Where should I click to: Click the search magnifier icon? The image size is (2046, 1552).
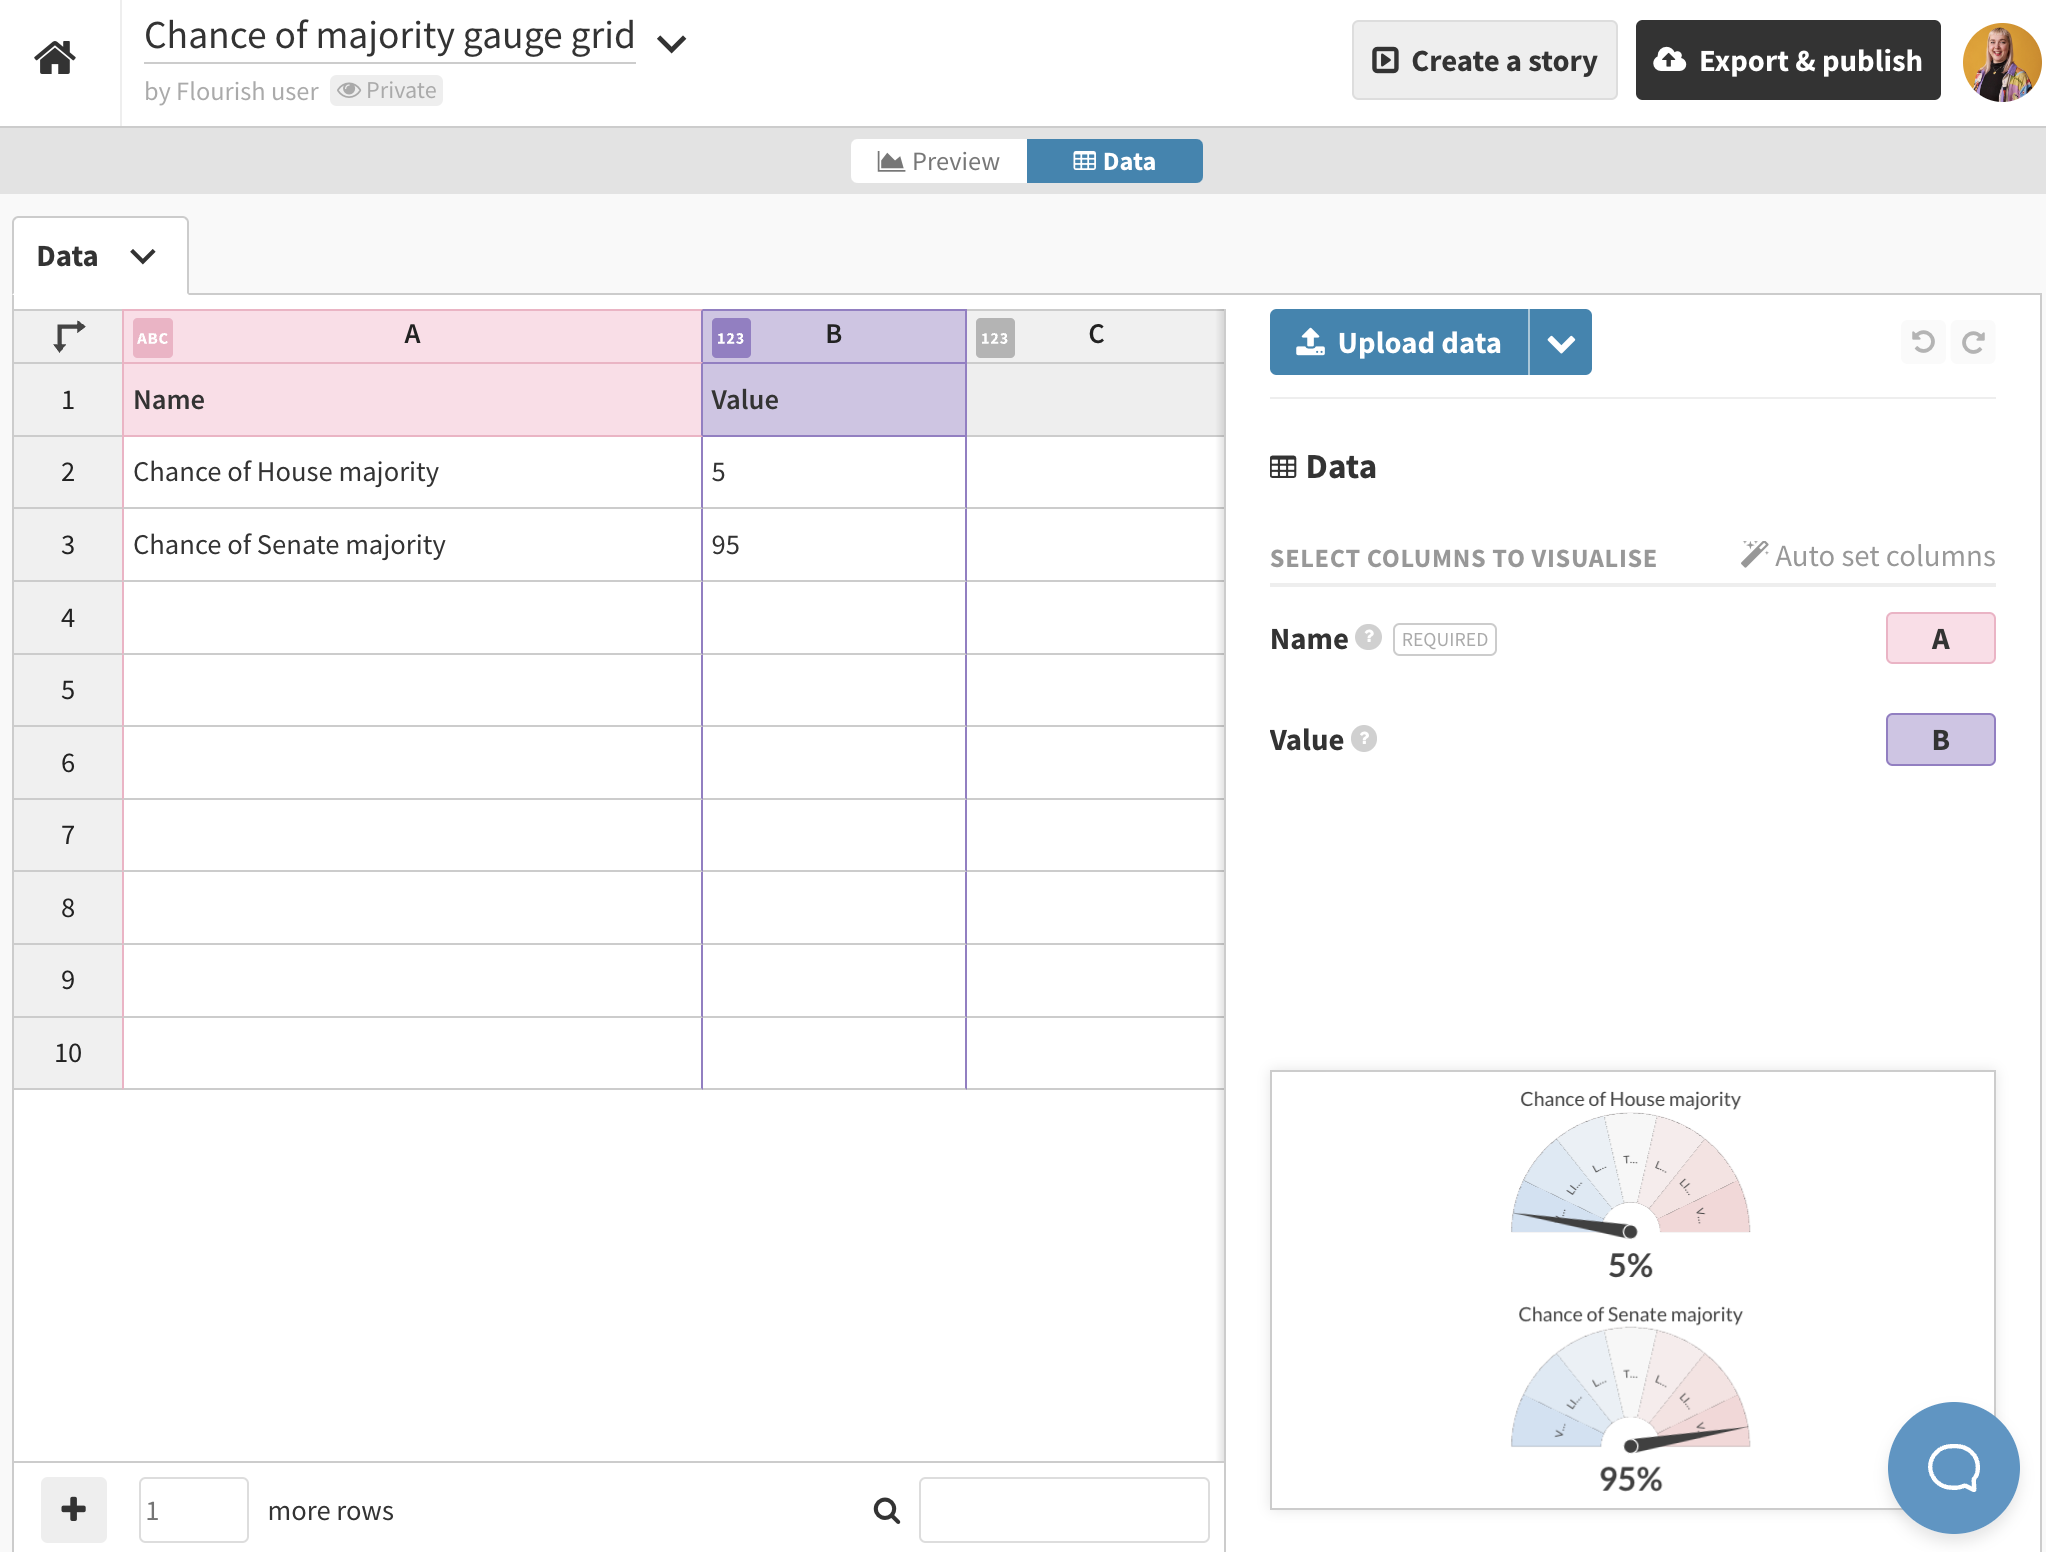(x=886, y=1510)
